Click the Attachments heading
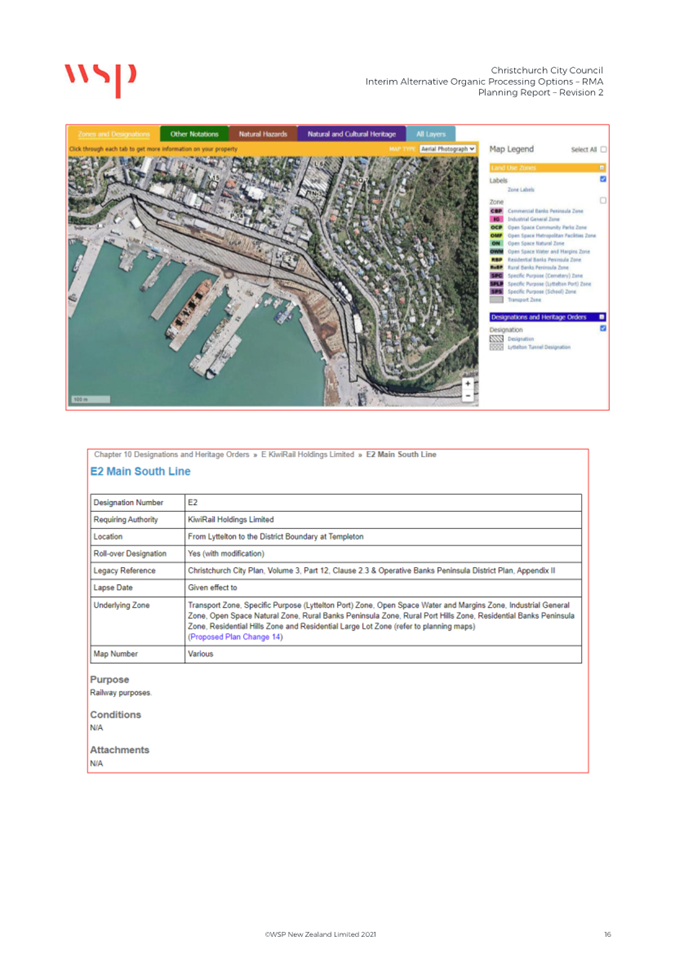Image resolution: width=675 pixels, height=954 pixels. click(x=120, y=750)
